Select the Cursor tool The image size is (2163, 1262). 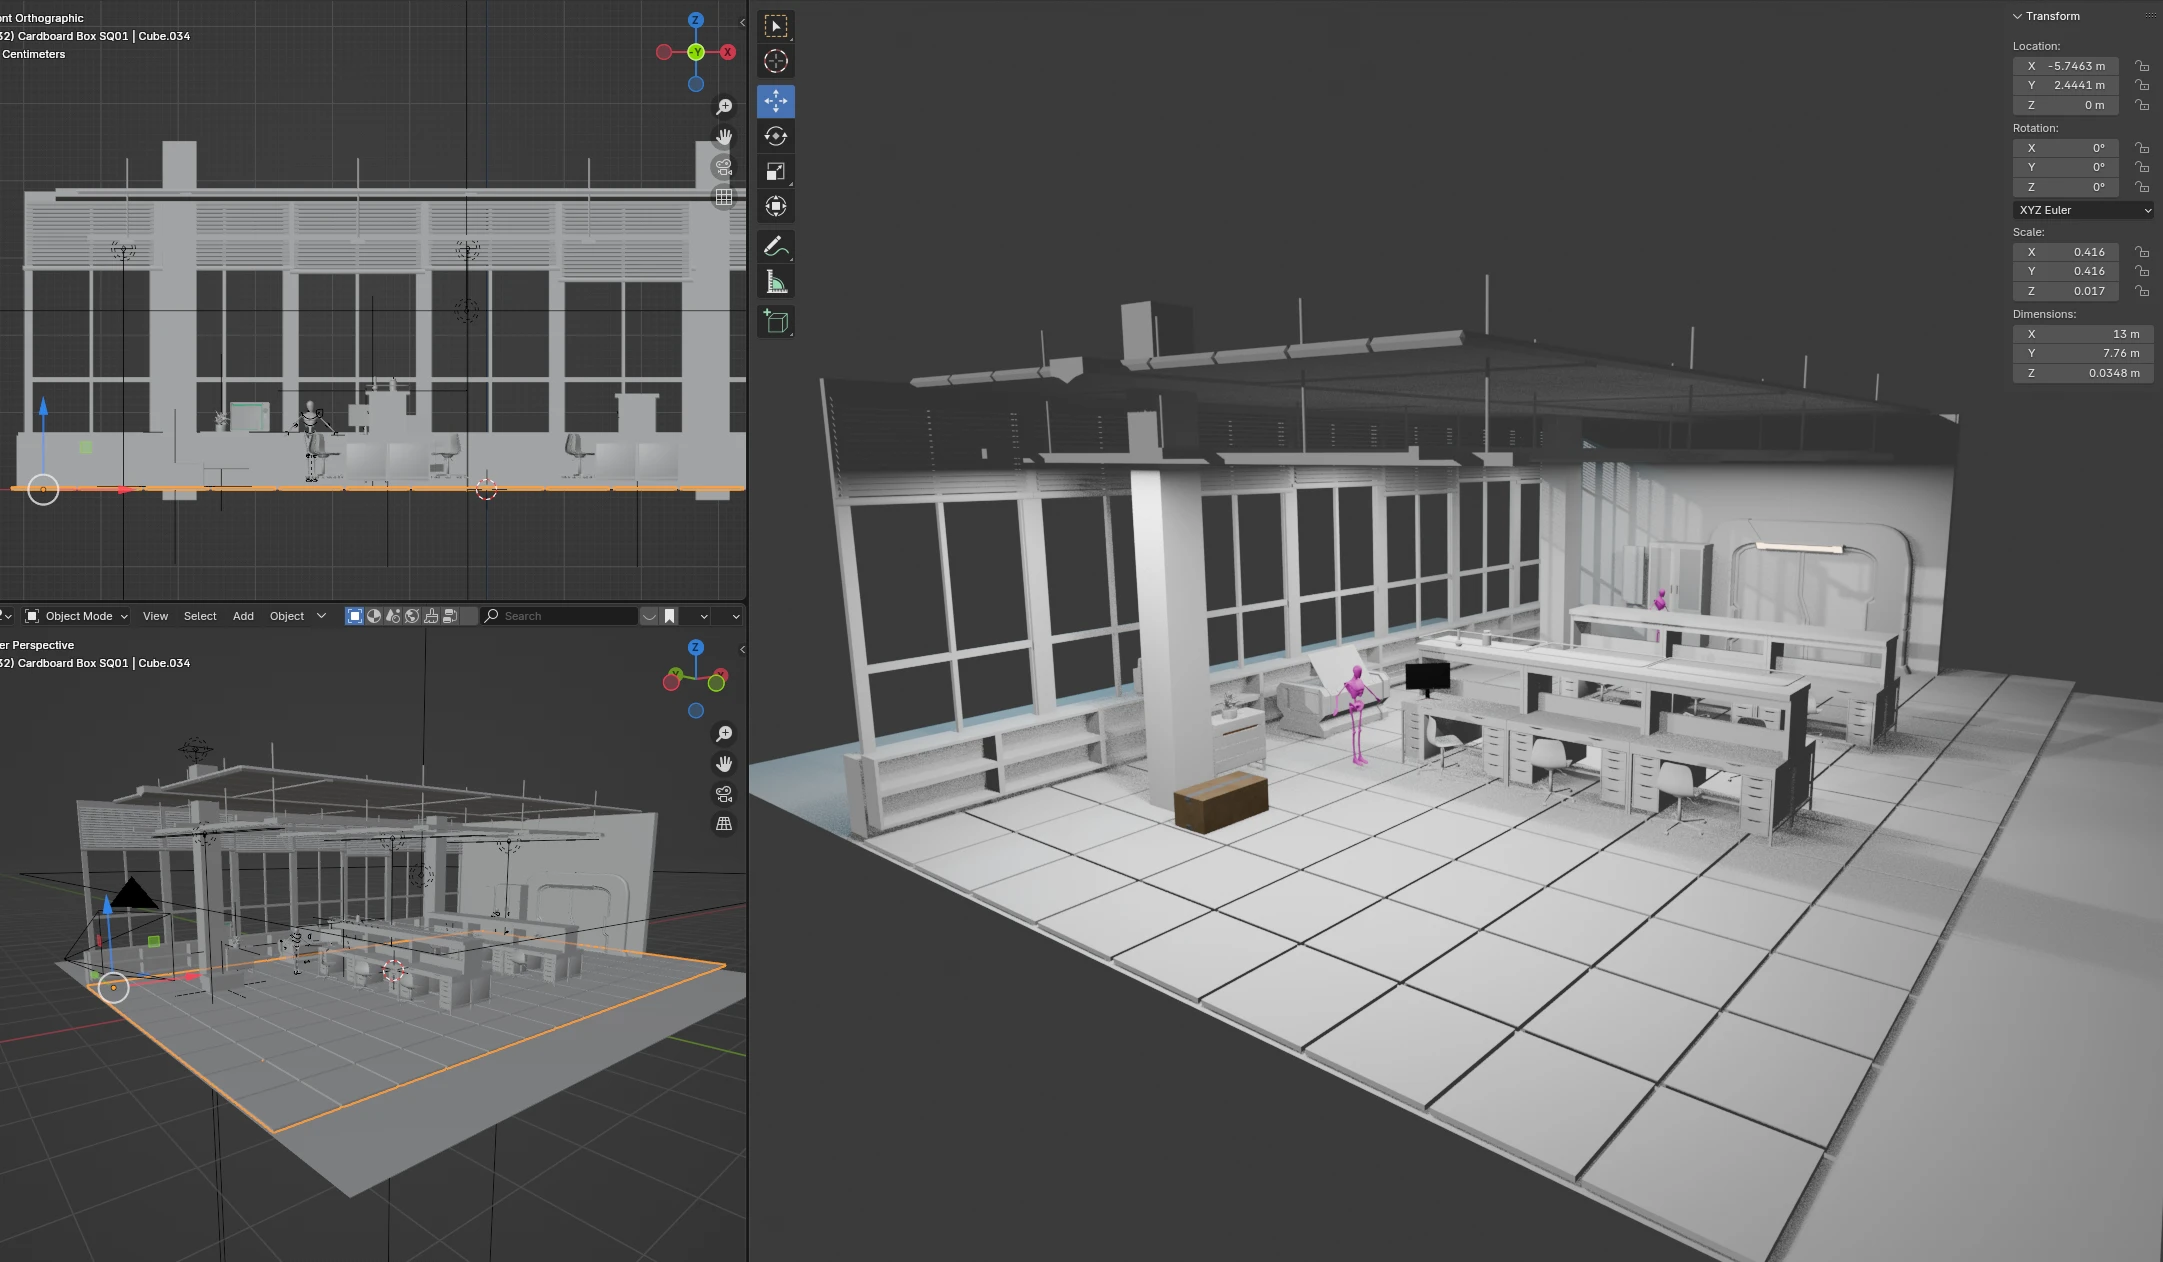tap(776, 61)
